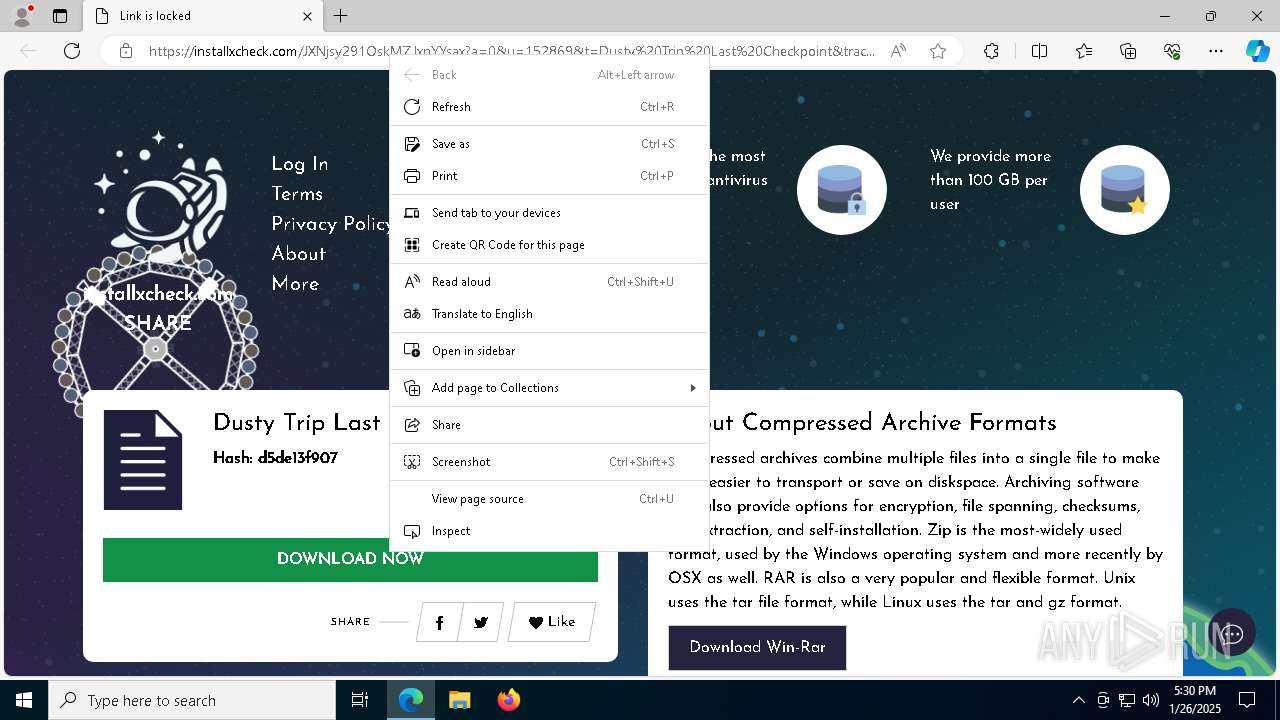Screen dimensions: 1280x720
Task: Show hidden system tray icons
Action: [x=1078, y=700]
